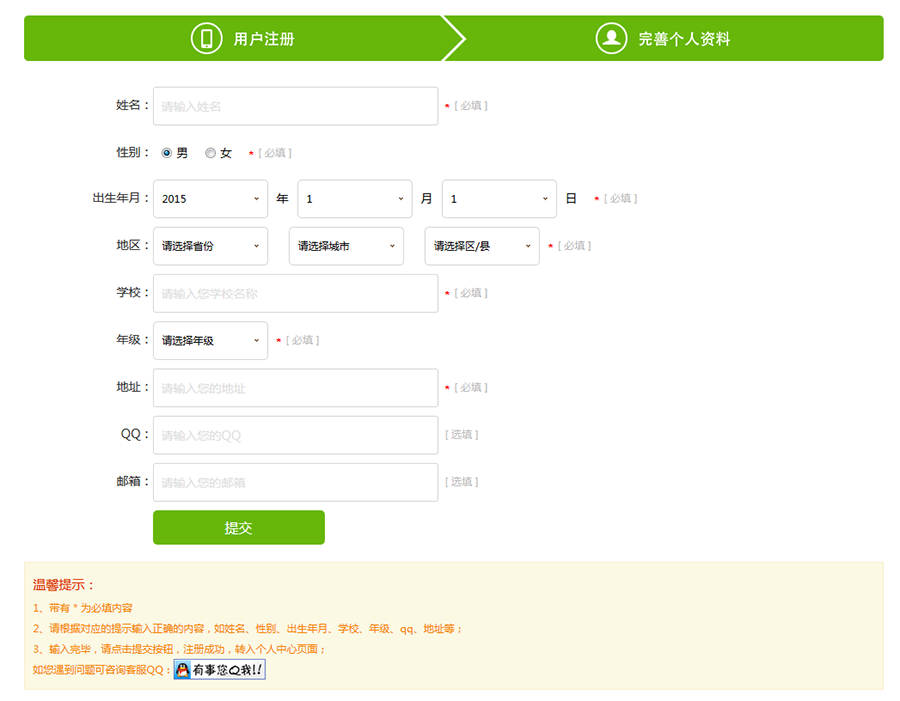Click the person icon beside 完善个人资料
Image resolution: width=900 pixels, height=701 pixels.
(611, 38)
